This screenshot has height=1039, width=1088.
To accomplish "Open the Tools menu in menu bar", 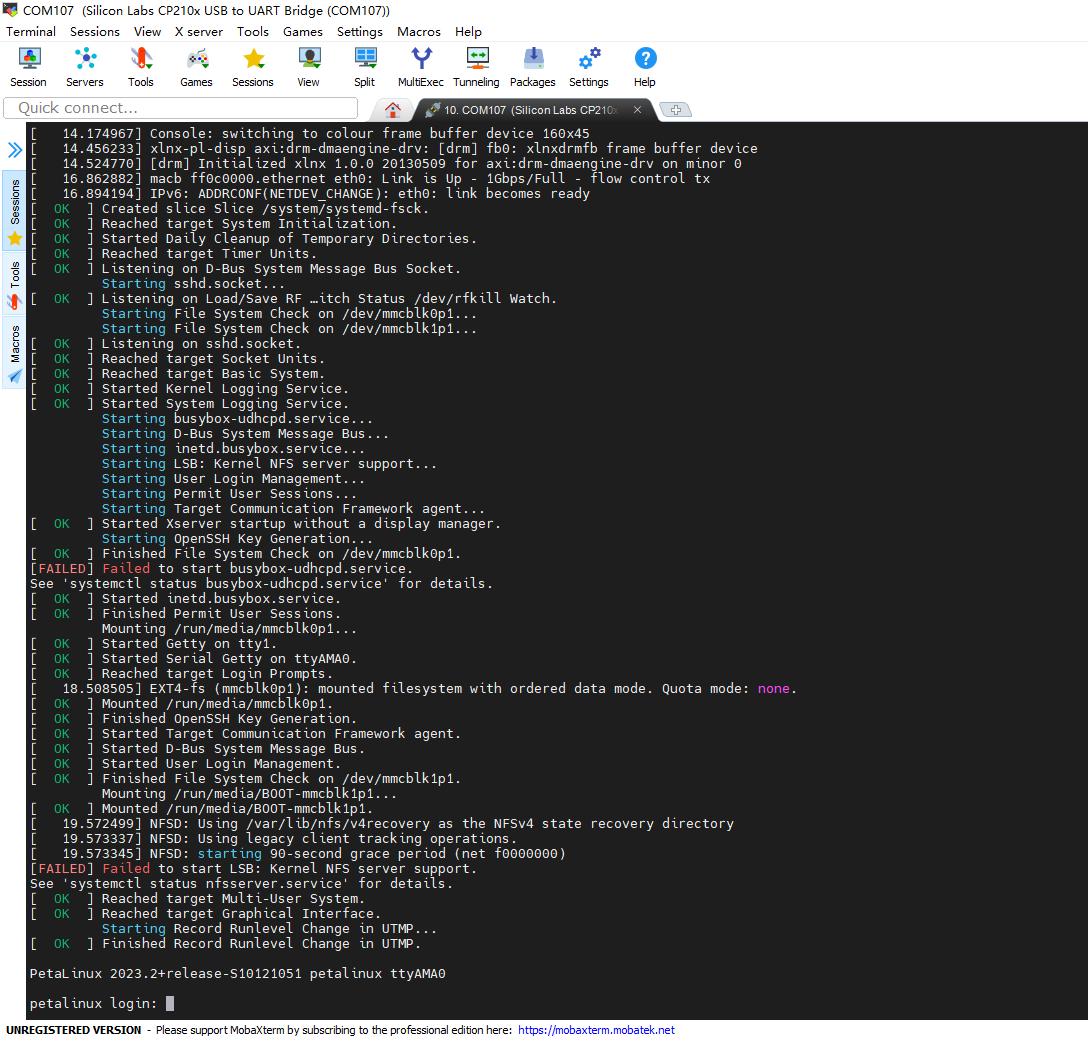I will [x=253, y=31].
